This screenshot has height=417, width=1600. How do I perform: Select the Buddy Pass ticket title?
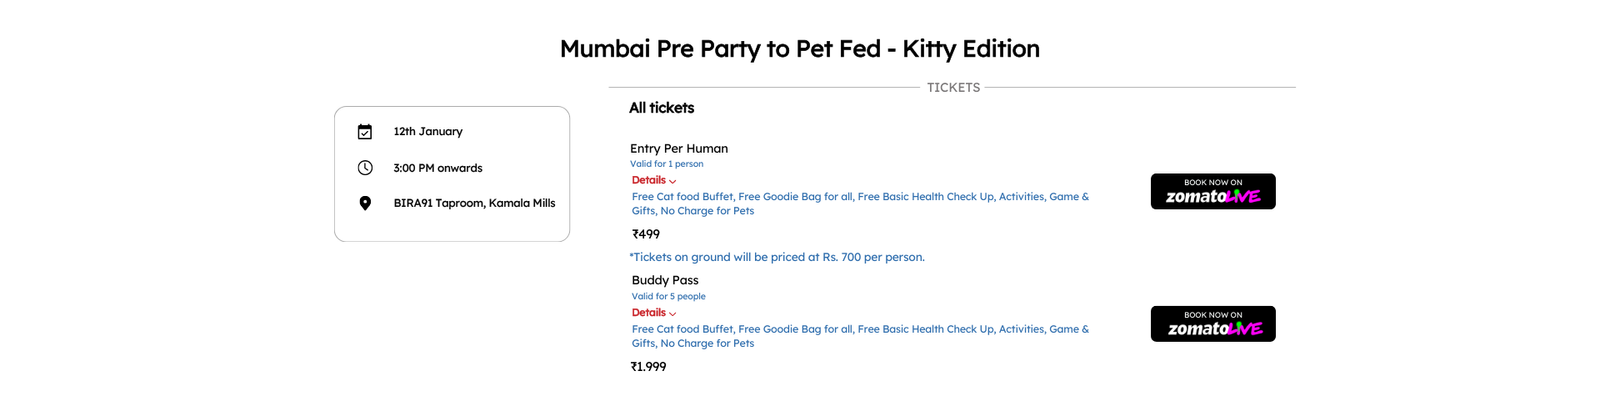[x=665, y=280]
